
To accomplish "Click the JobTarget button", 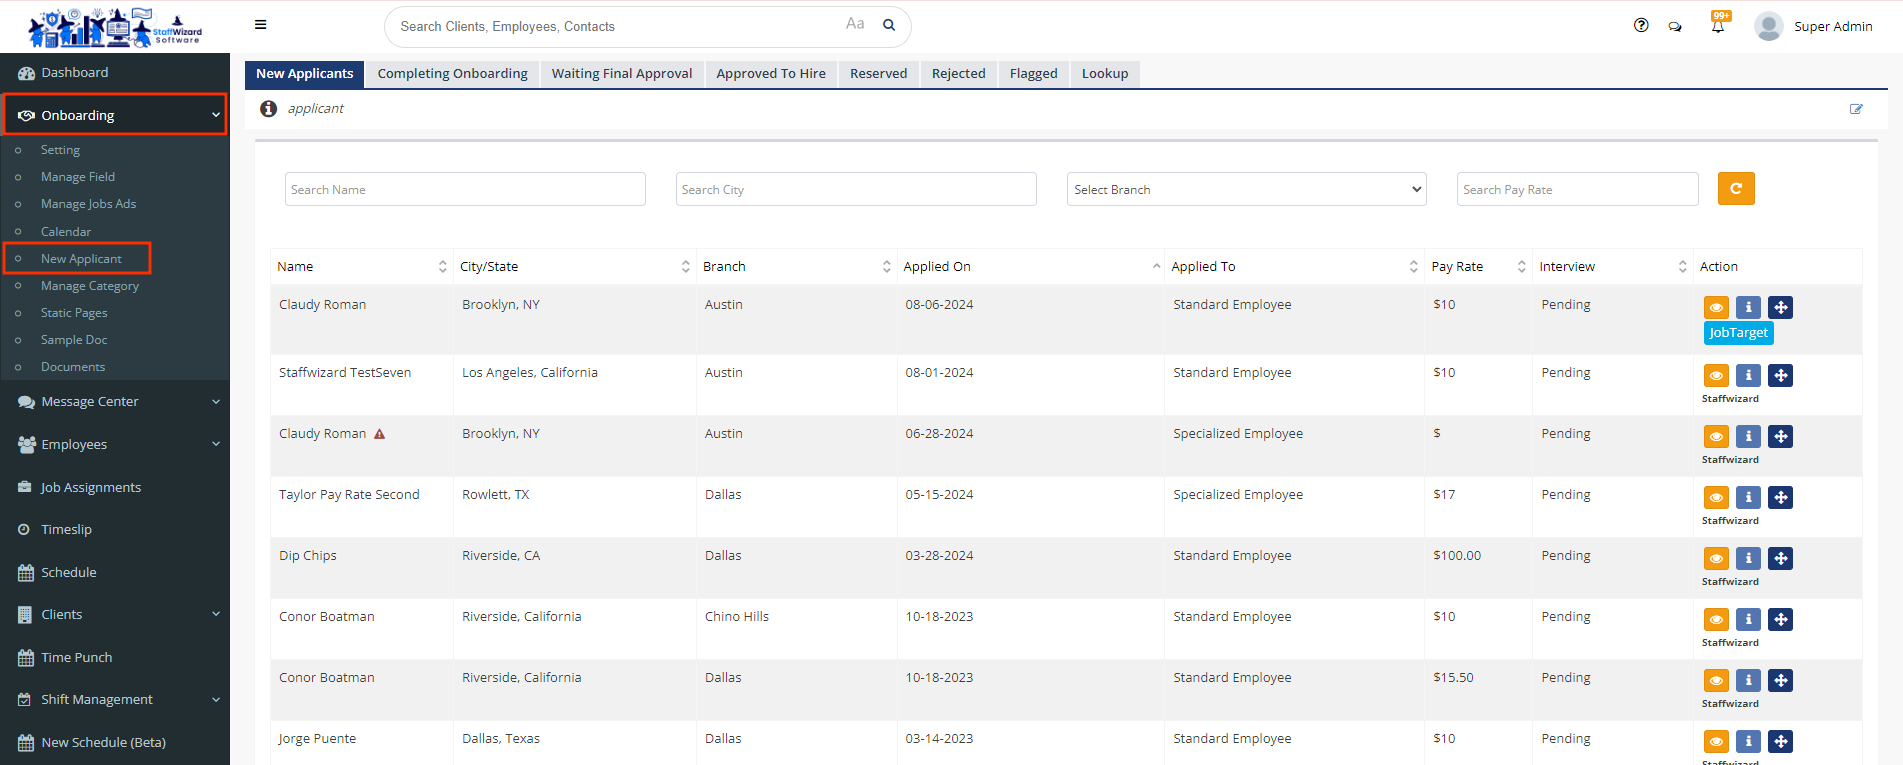I will click(1738, 333).
